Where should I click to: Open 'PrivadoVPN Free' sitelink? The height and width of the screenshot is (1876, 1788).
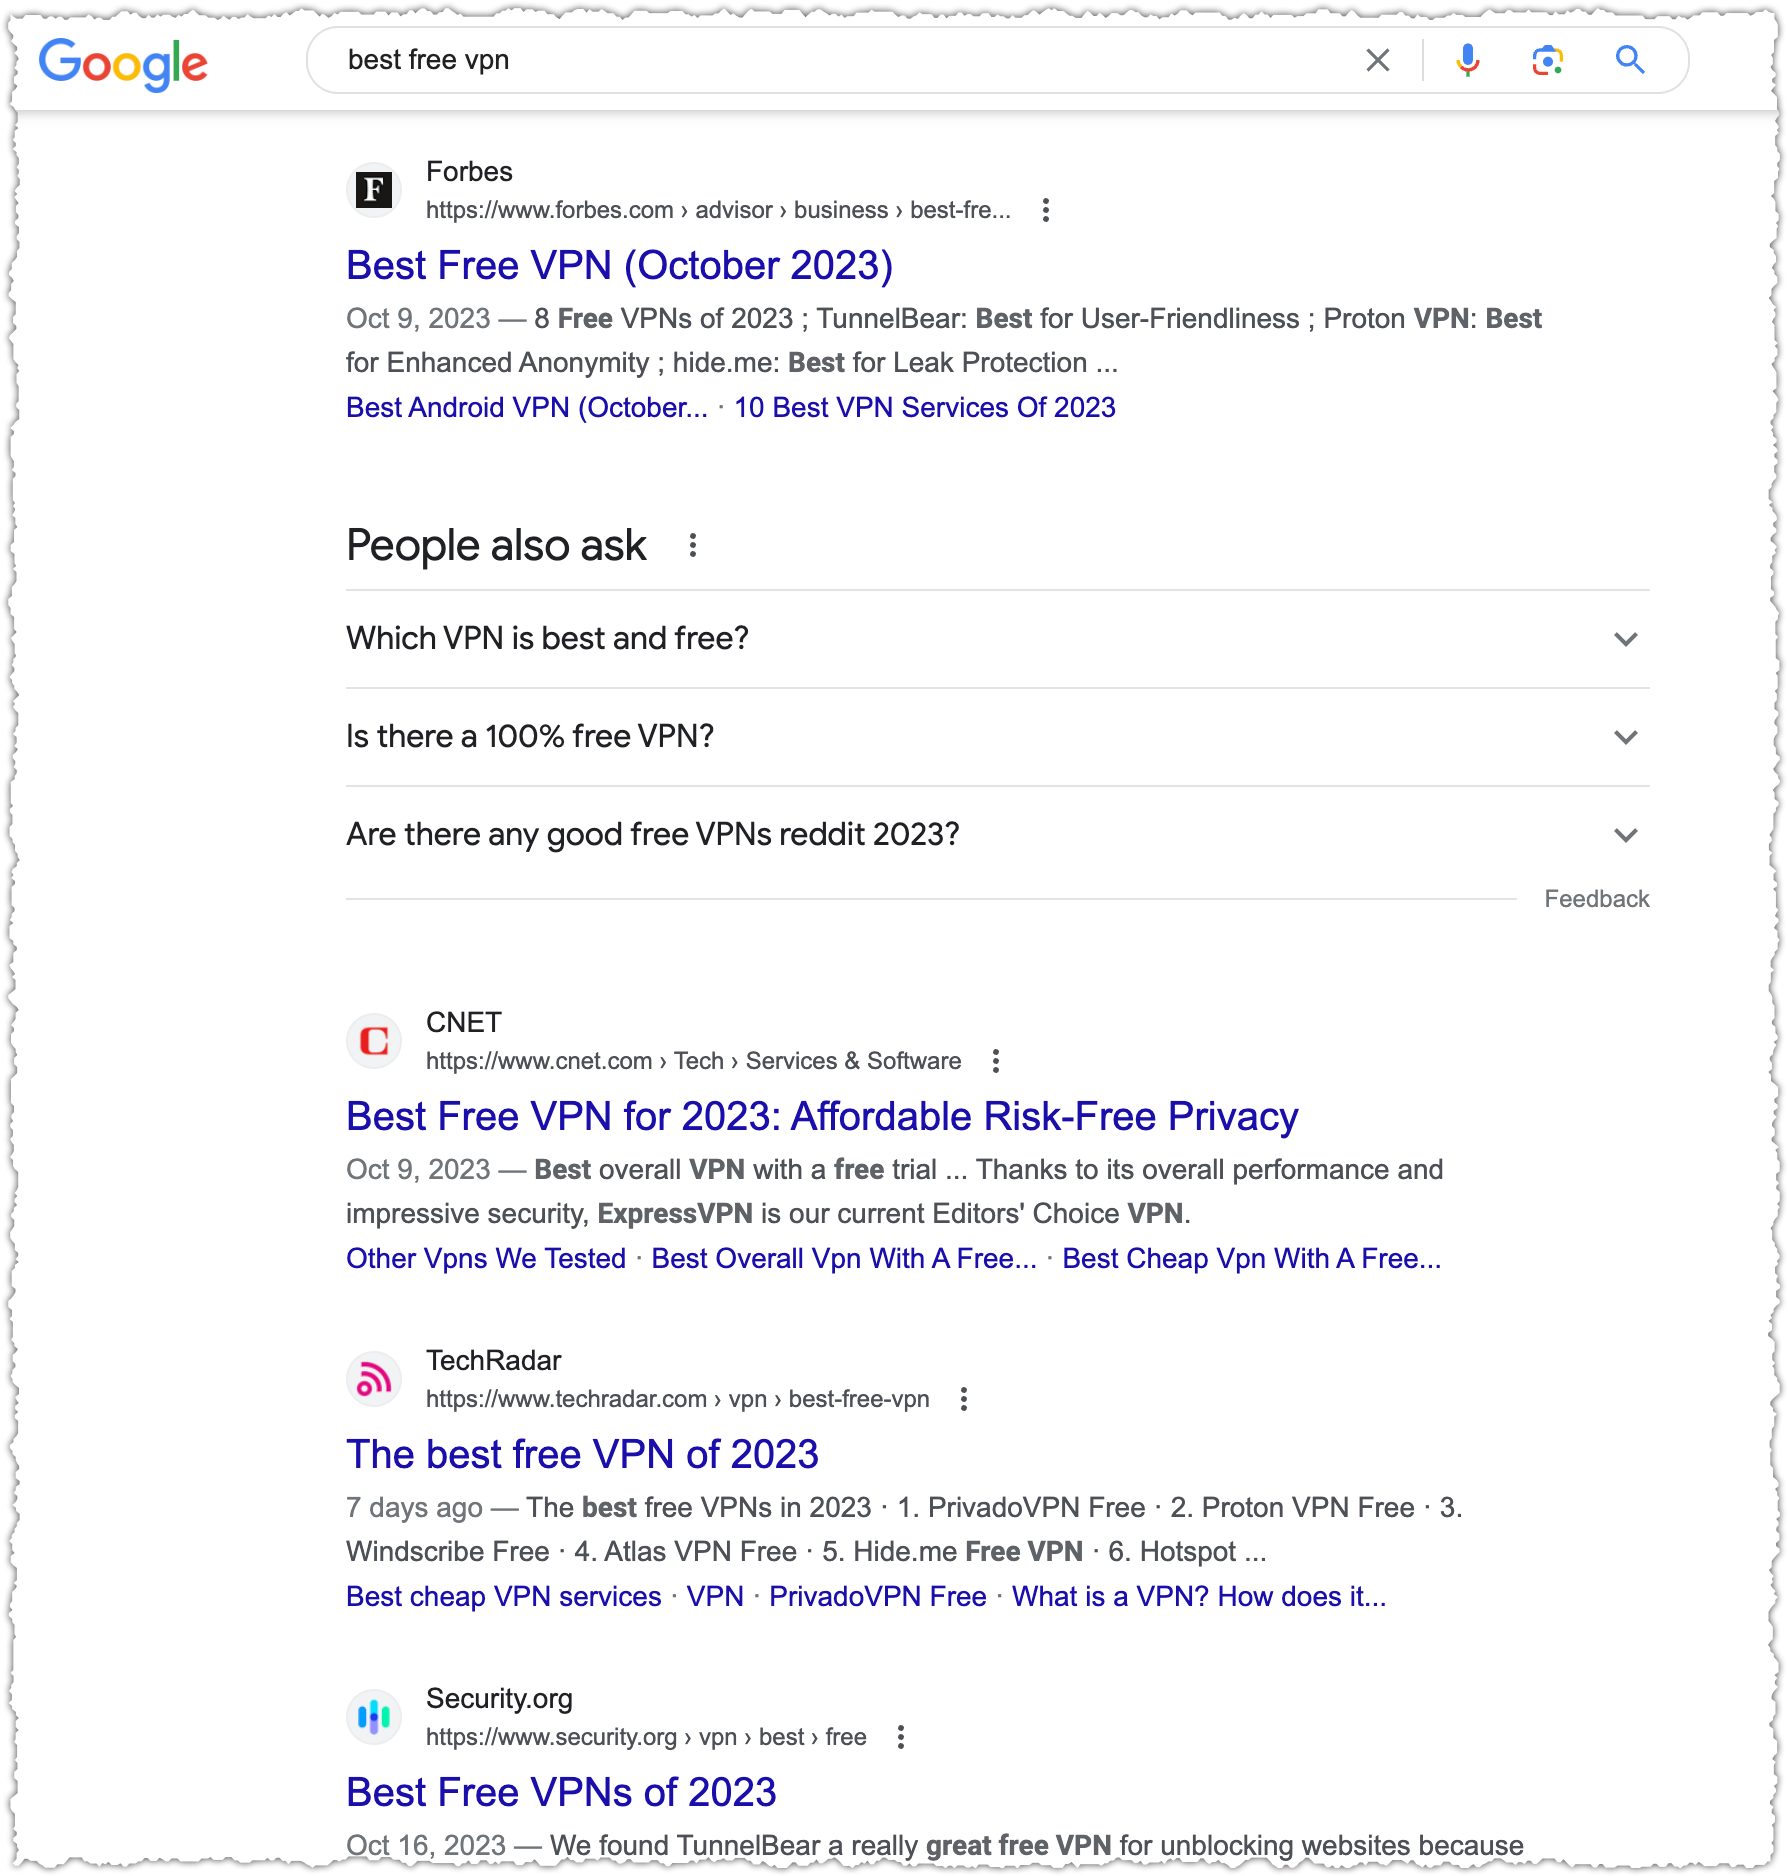[x=877, y=1596]
